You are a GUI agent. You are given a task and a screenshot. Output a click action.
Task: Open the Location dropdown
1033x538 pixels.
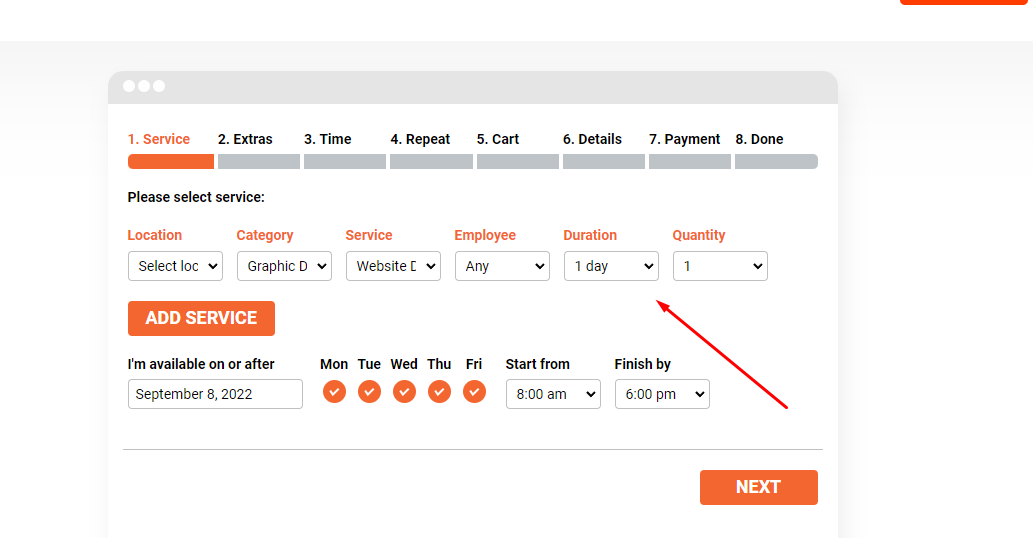(175, 266)
